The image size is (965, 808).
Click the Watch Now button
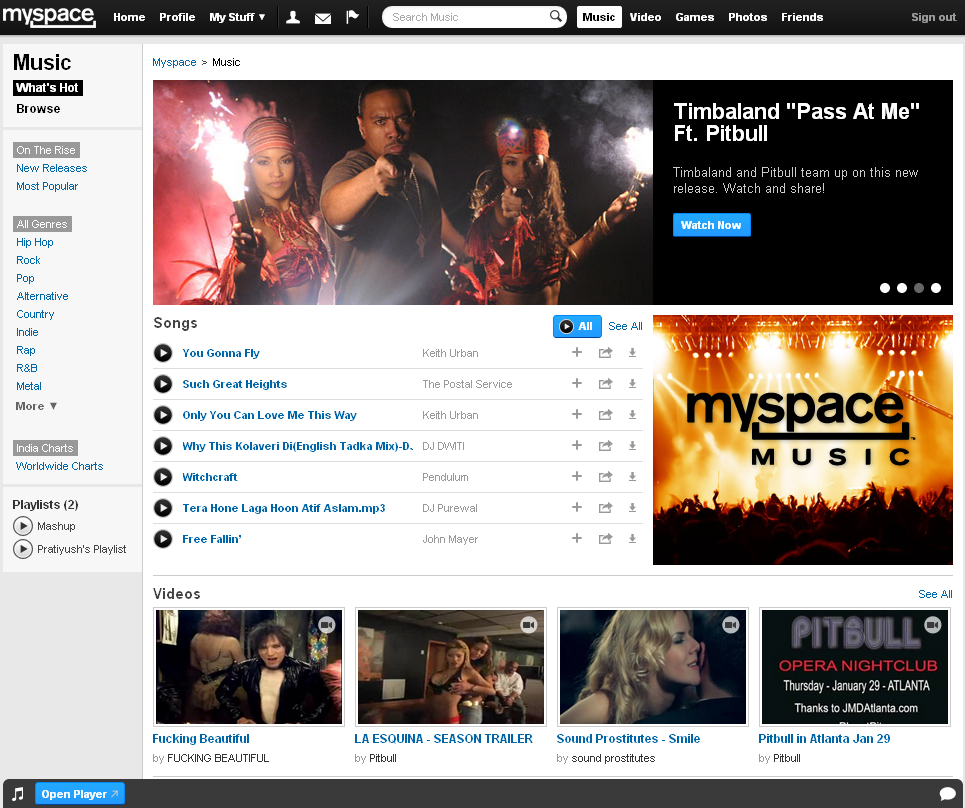[711, 225]
